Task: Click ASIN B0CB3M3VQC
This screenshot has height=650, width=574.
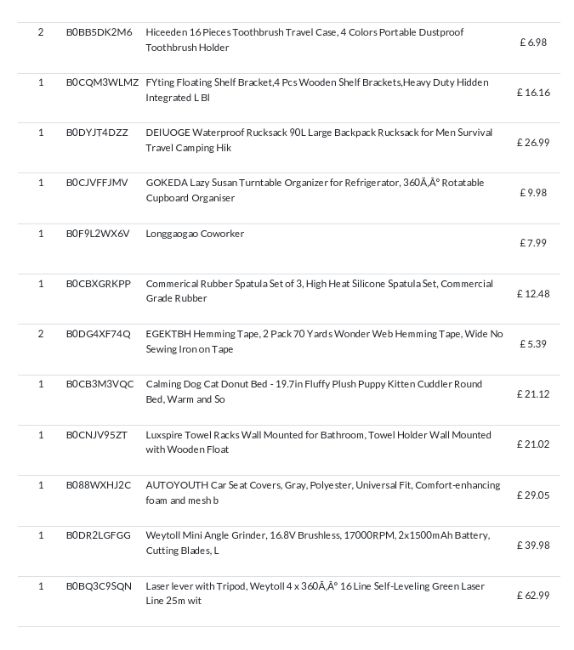Action: 100,384
